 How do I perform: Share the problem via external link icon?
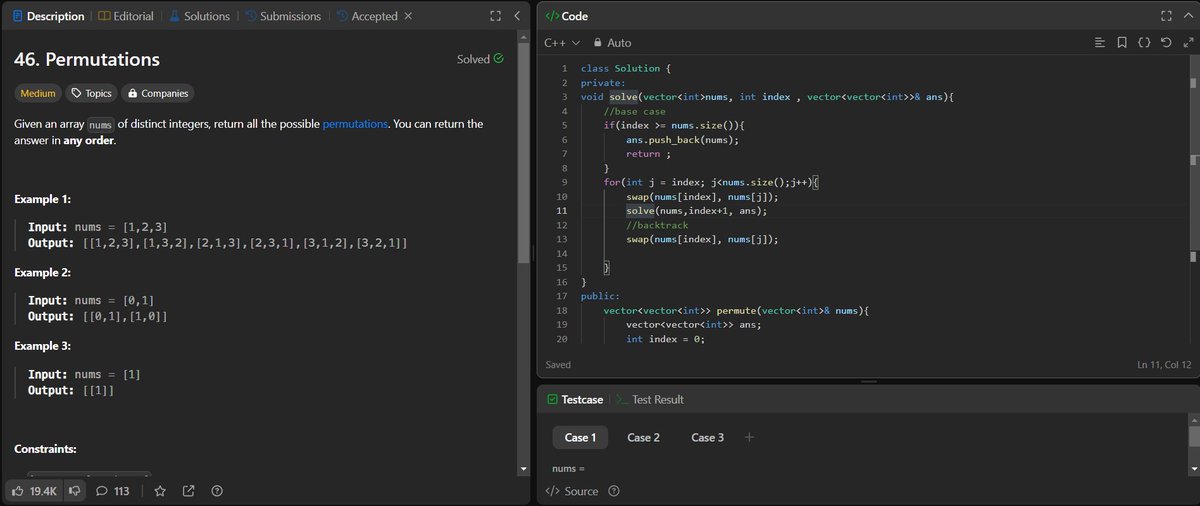coord(188,491)
